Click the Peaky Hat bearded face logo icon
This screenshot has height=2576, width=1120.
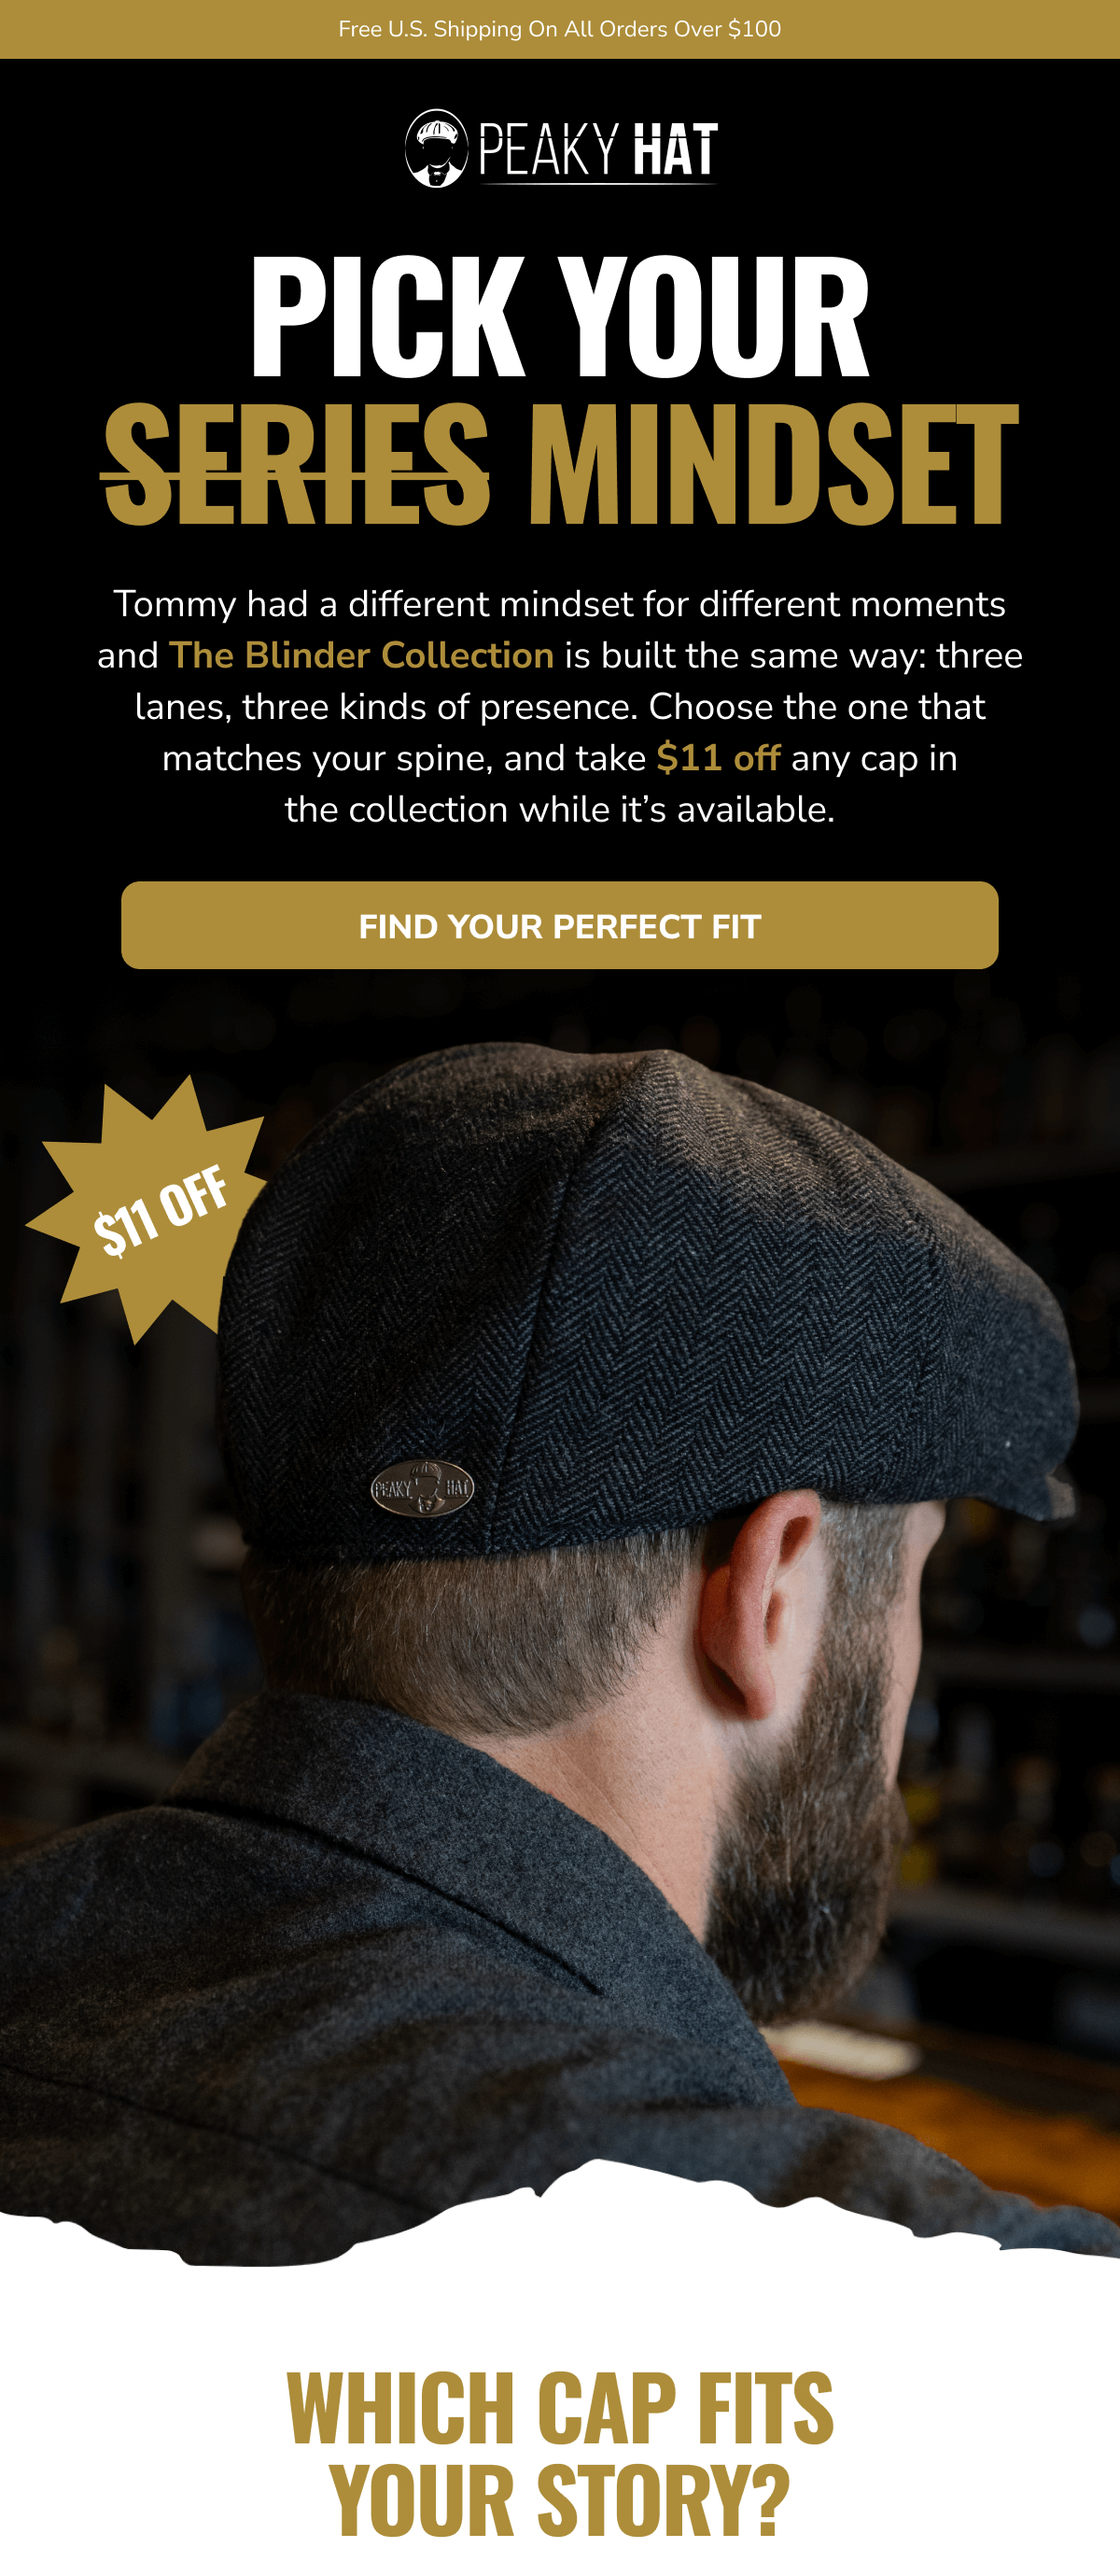[436, 148]
